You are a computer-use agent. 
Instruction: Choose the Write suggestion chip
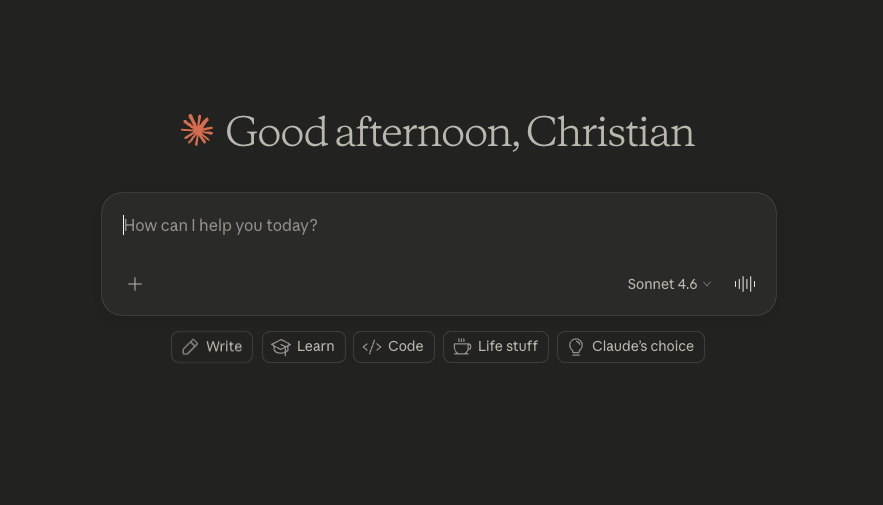[212, 347]
